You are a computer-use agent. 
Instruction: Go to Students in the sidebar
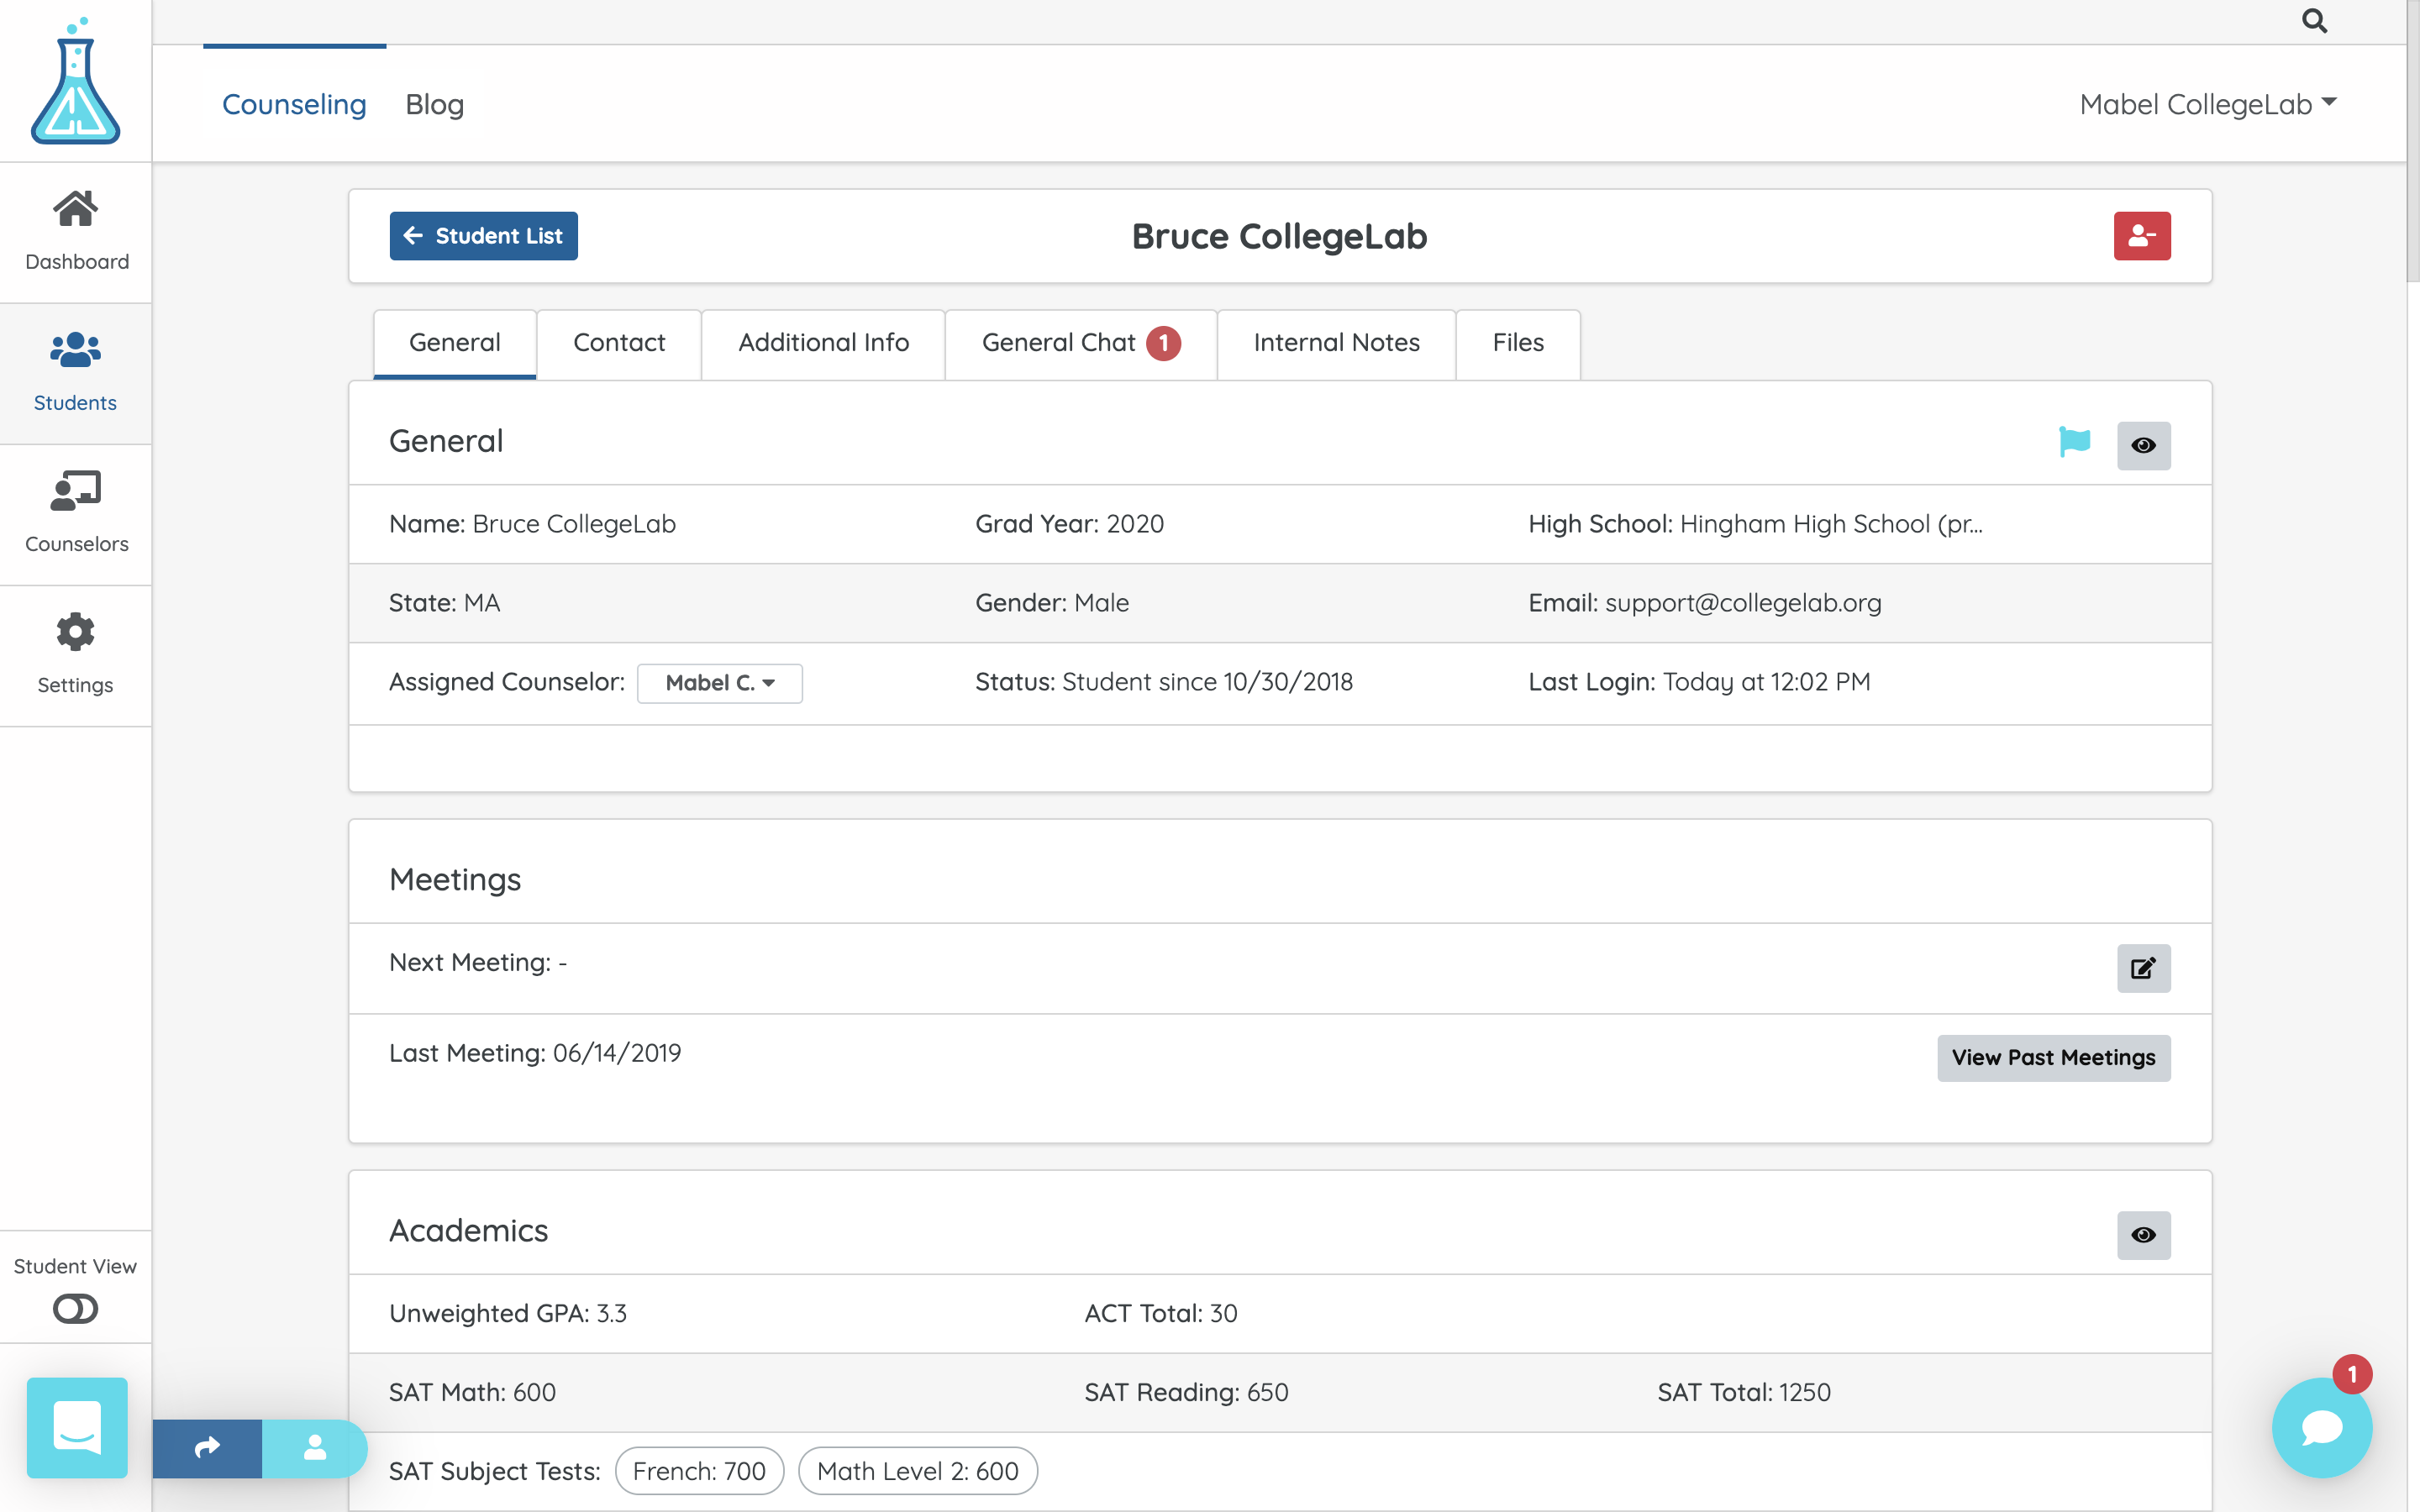tap(76, 373)
